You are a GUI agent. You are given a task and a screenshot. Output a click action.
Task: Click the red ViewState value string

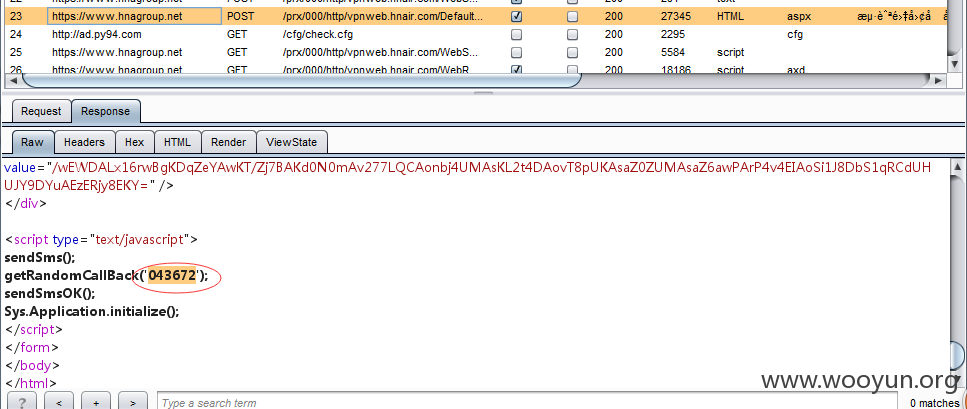coord(467,176)
